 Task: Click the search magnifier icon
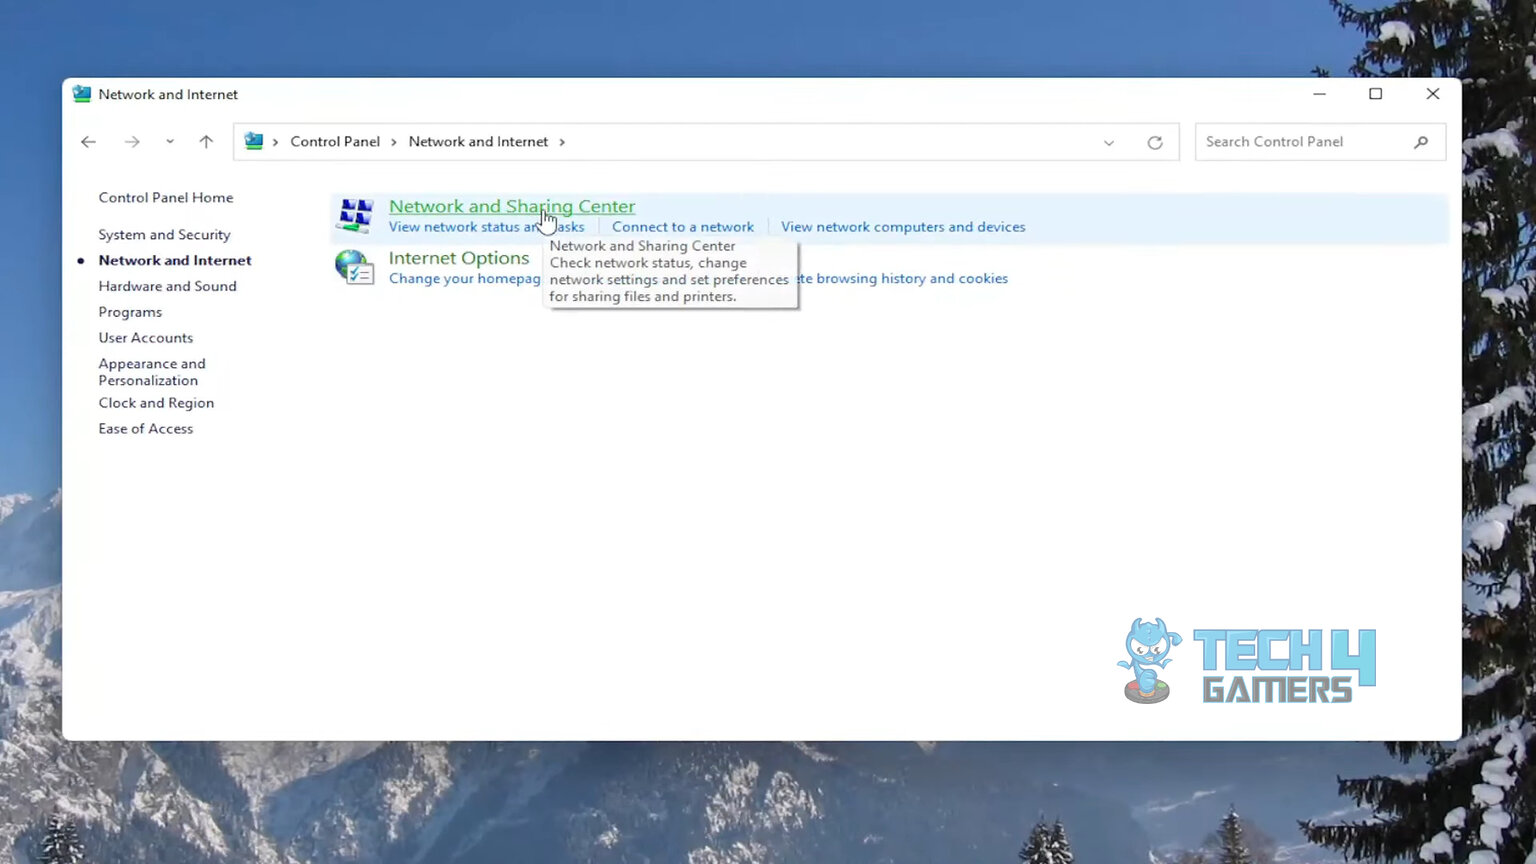pyautogui.click(x=1421, y=142)
